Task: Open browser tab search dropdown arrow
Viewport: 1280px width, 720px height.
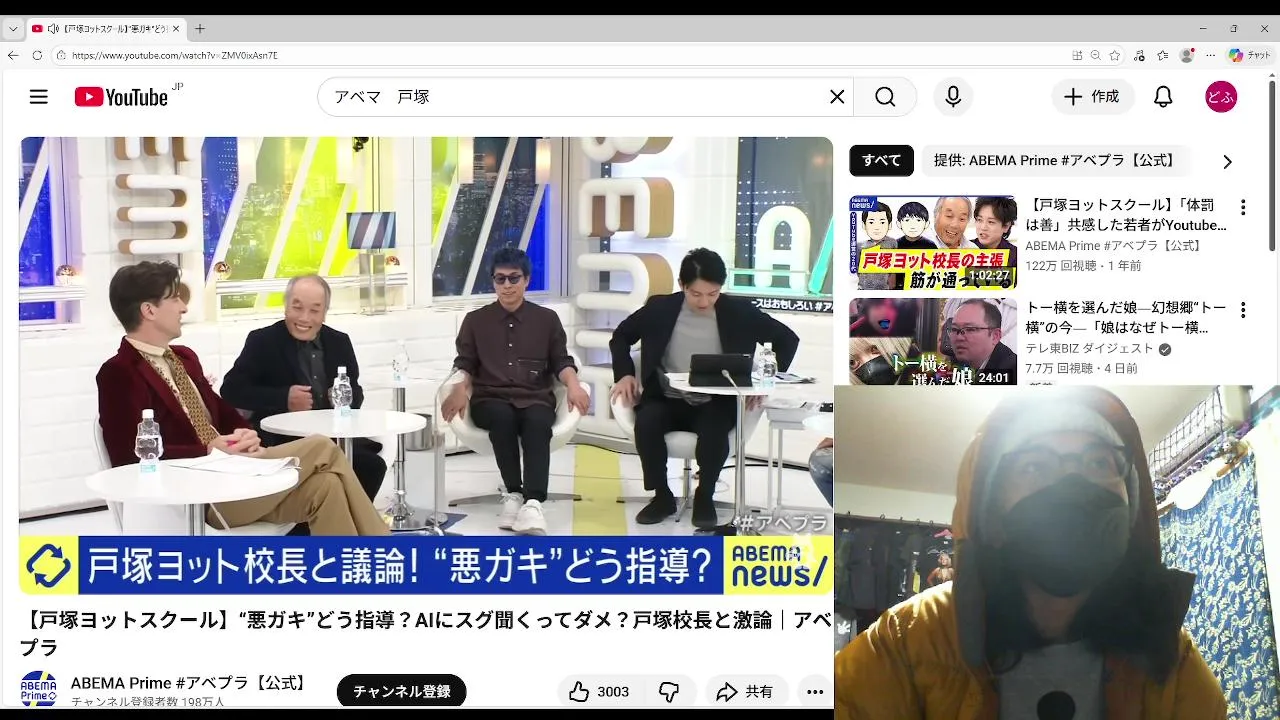Action: [13, 29]
